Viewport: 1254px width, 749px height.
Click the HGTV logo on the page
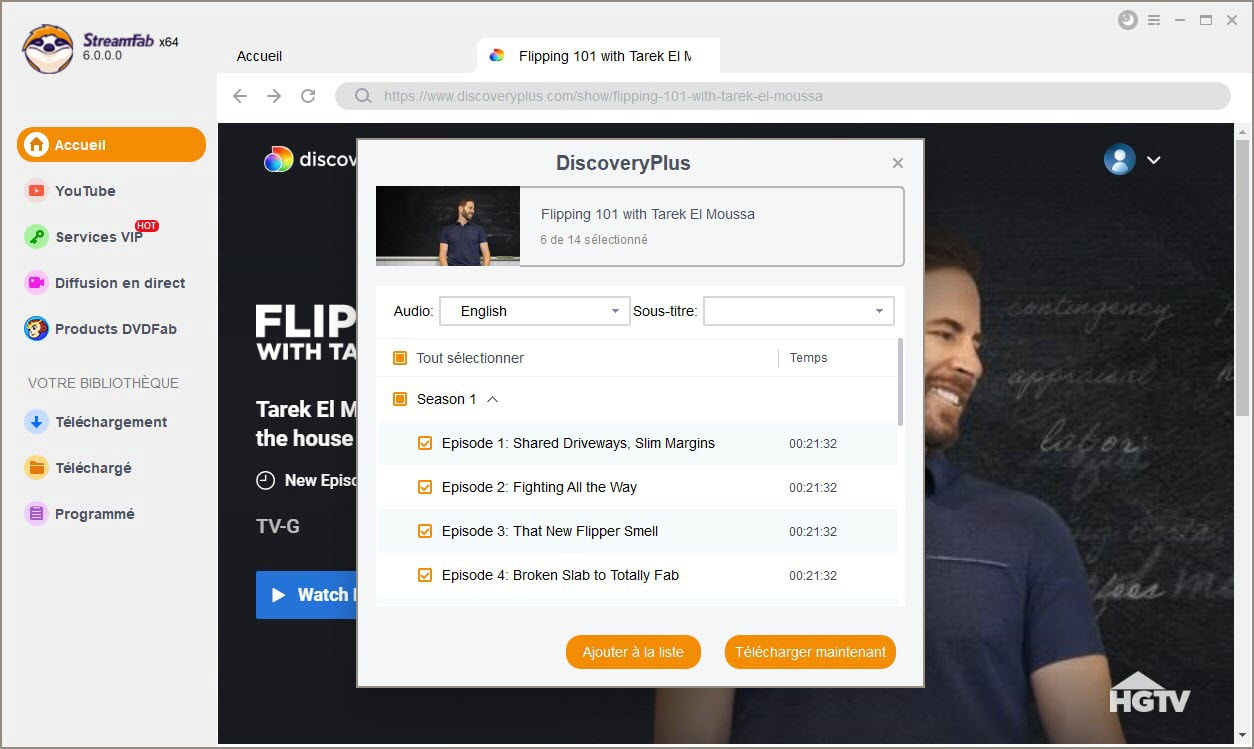click(x=1150, y=692)
